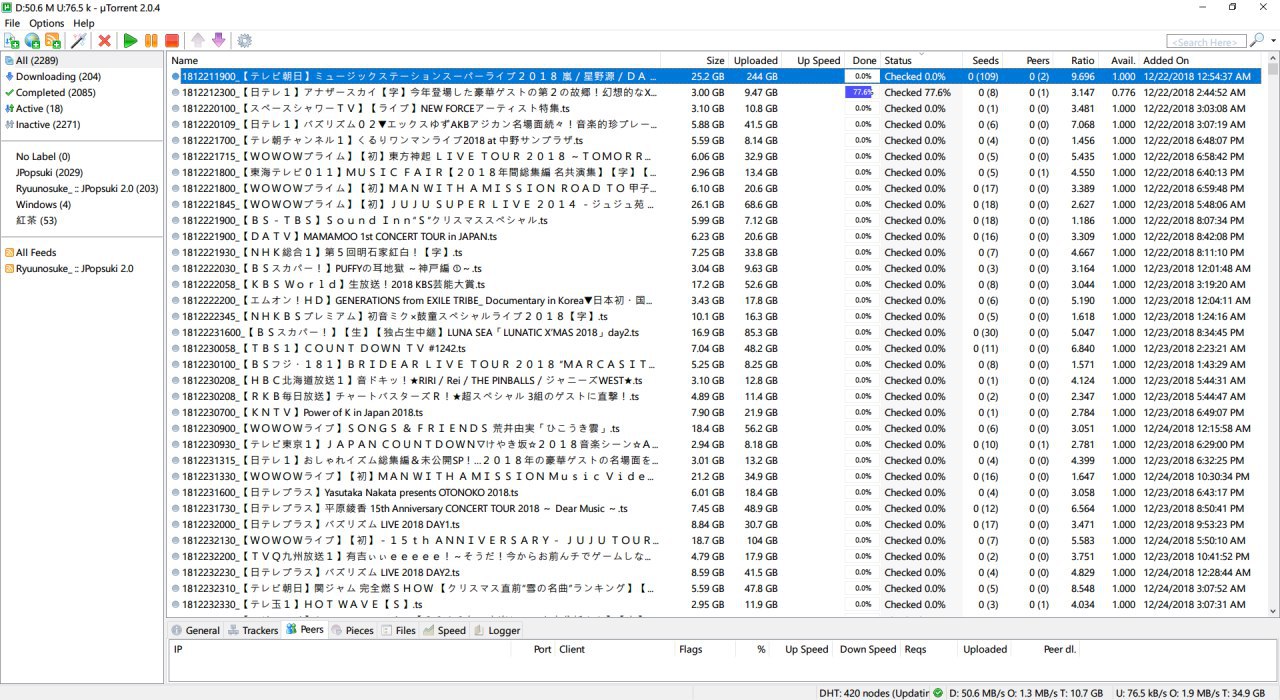1280x700 pixels.
Task: Open the File menu
Action: [x=12, y=23]
